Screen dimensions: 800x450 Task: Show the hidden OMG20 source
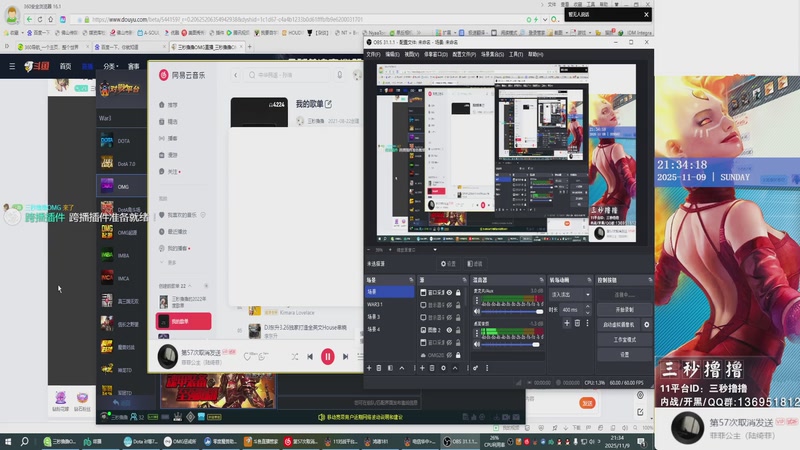coord(449,355)
